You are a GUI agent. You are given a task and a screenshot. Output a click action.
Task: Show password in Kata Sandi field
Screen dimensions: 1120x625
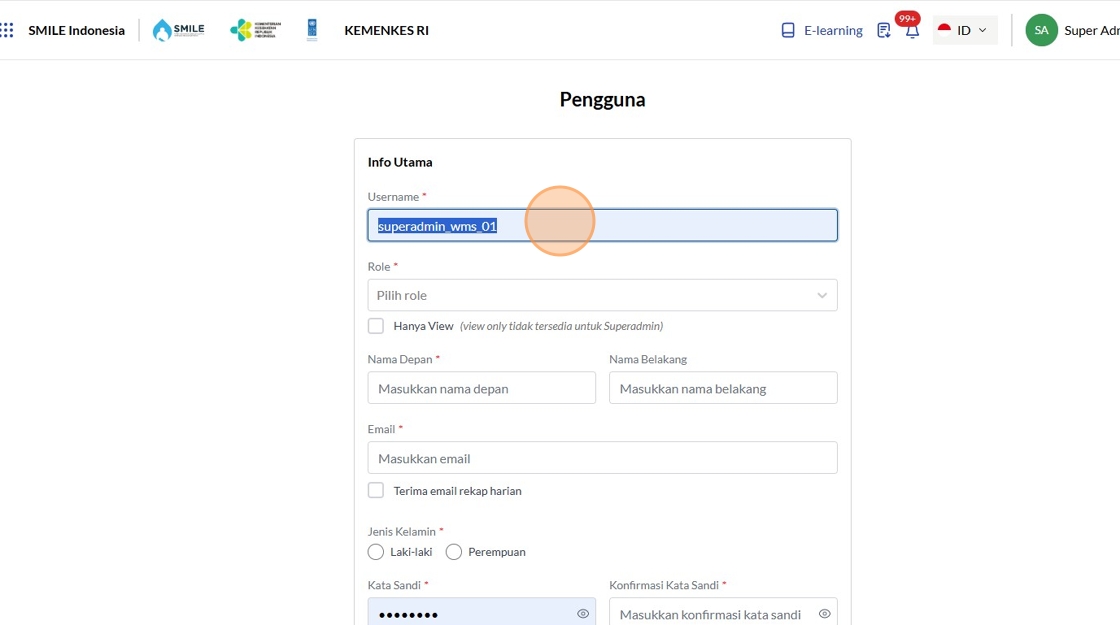(583, 614)
